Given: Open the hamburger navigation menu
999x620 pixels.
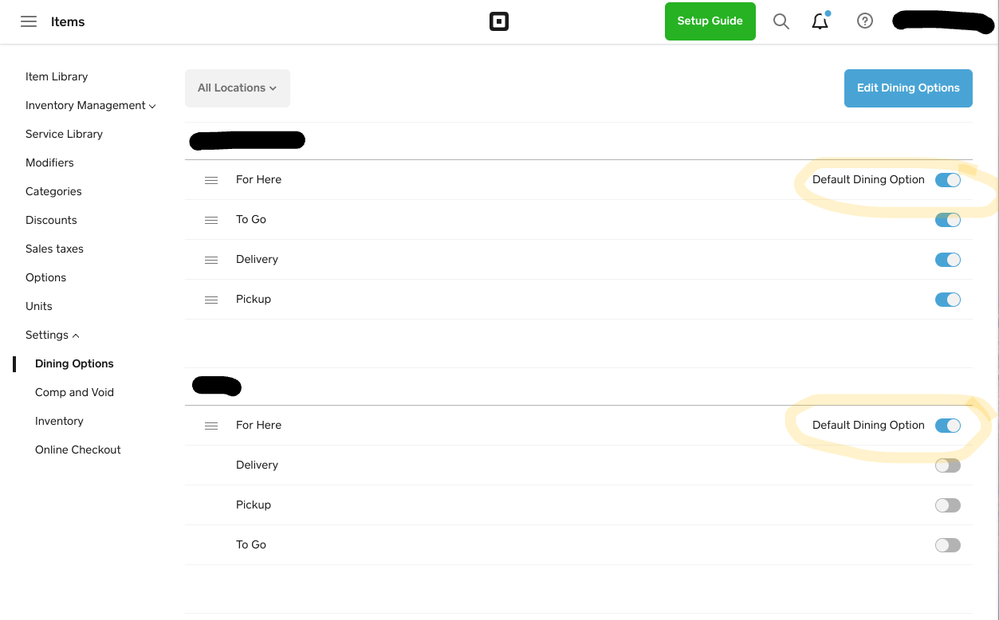Looking at the screenshot, I should (29, 22).
